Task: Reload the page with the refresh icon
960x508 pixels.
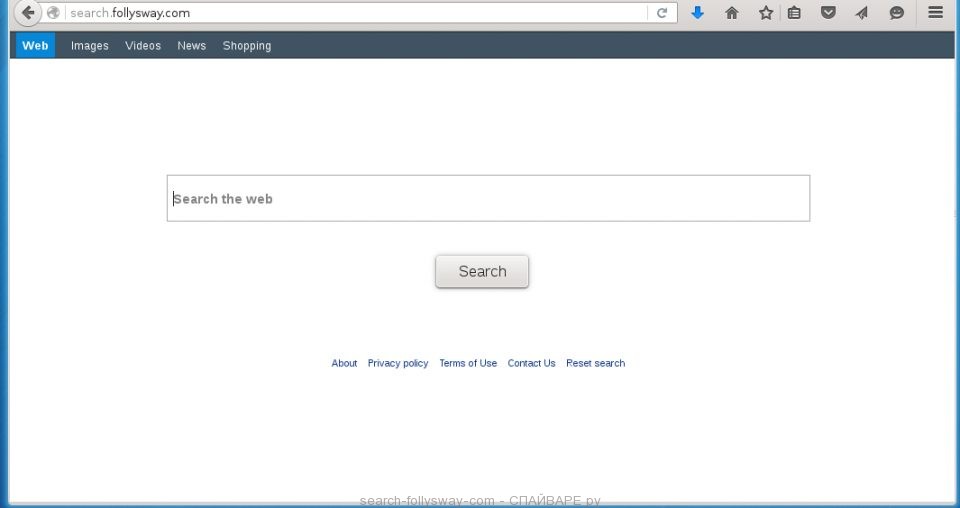Action: [x=662, y=13]
